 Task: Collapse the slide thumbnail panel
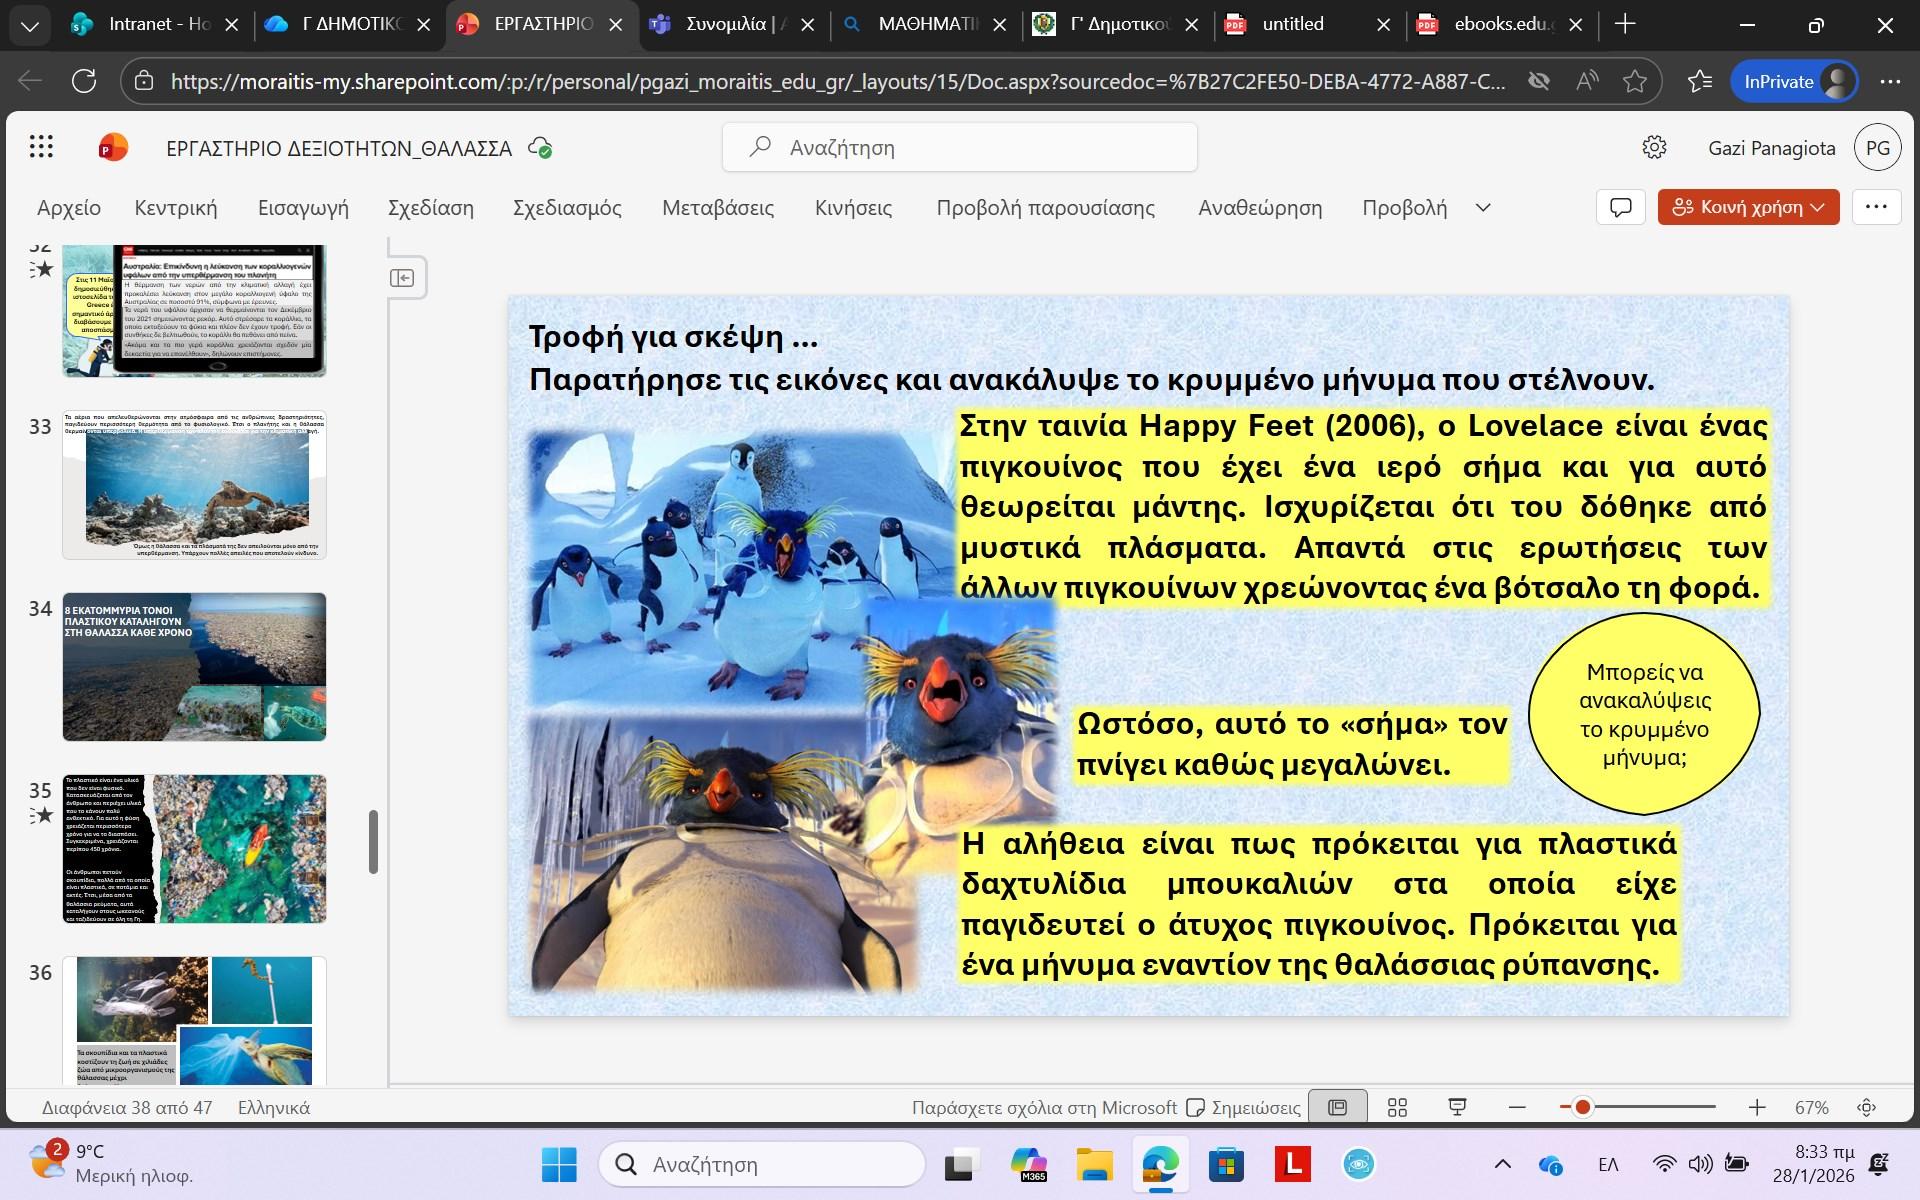(402, 278)
